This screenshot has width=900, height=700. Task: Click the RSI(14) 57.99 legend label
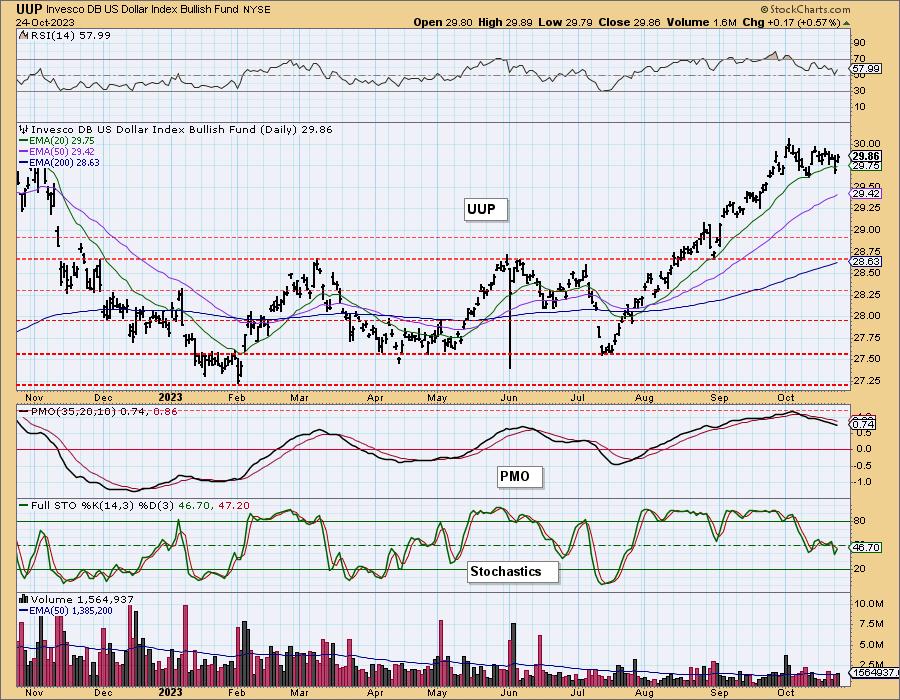point(69,35)
